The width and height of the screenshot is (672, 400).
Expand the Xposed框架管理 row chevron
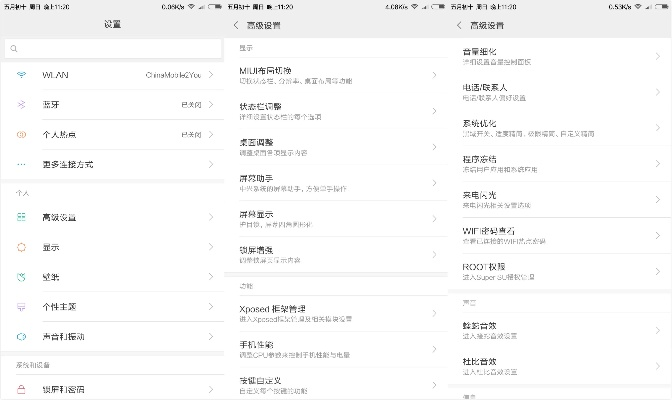[x=434, y=313]
